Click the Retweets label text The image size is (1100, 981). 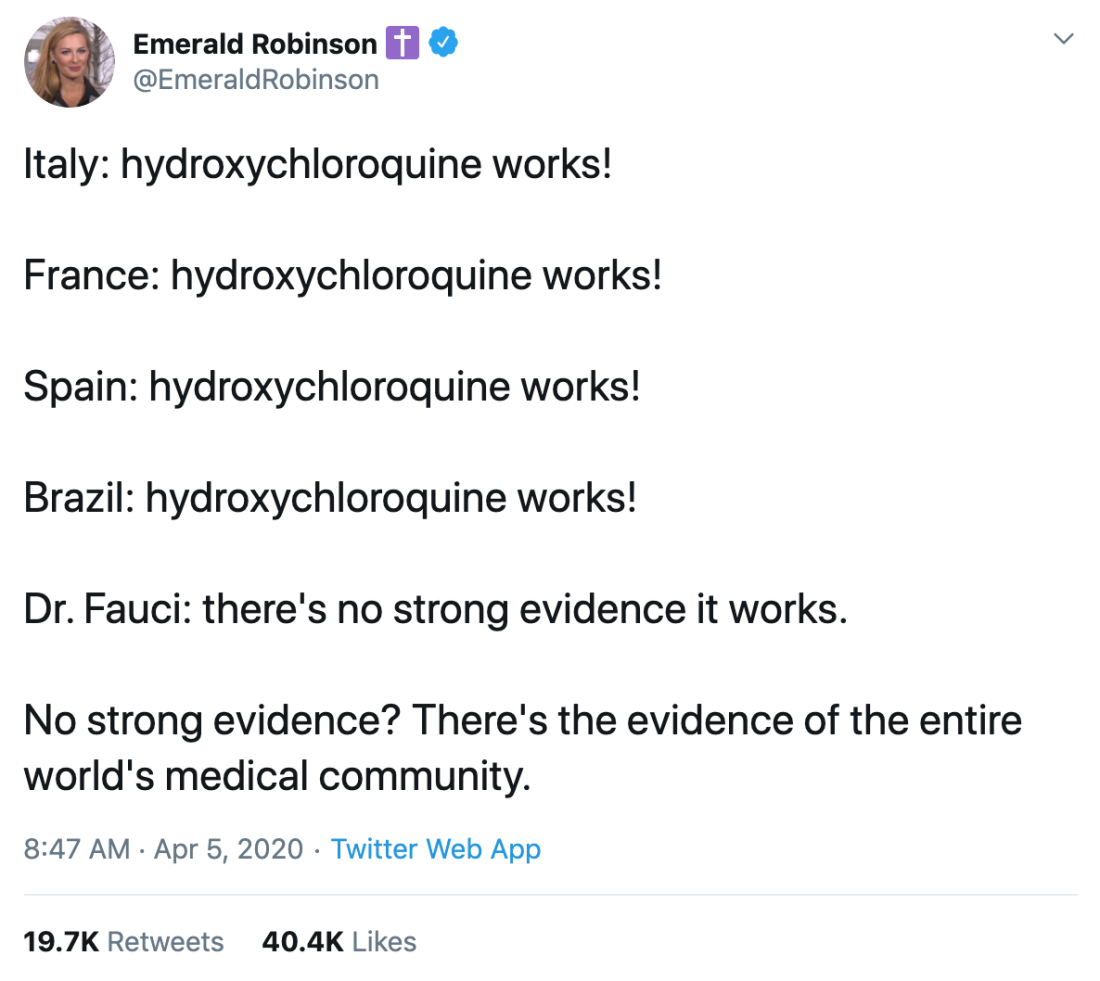[166, 942]
